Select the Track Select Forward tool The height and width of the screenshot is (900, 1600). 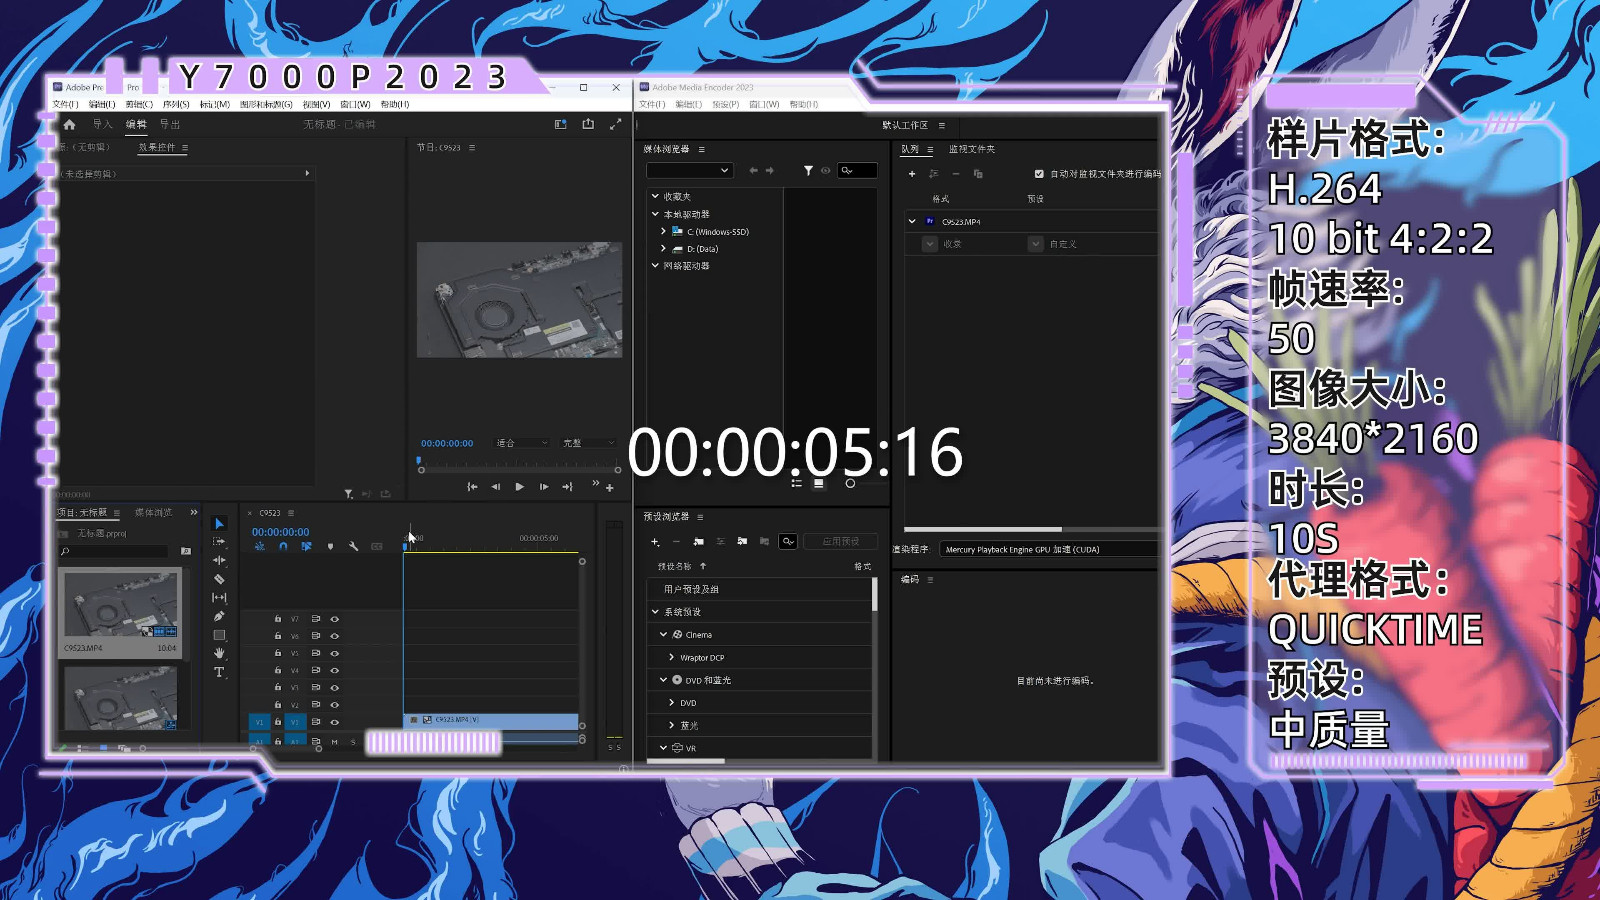click(219, 542)
